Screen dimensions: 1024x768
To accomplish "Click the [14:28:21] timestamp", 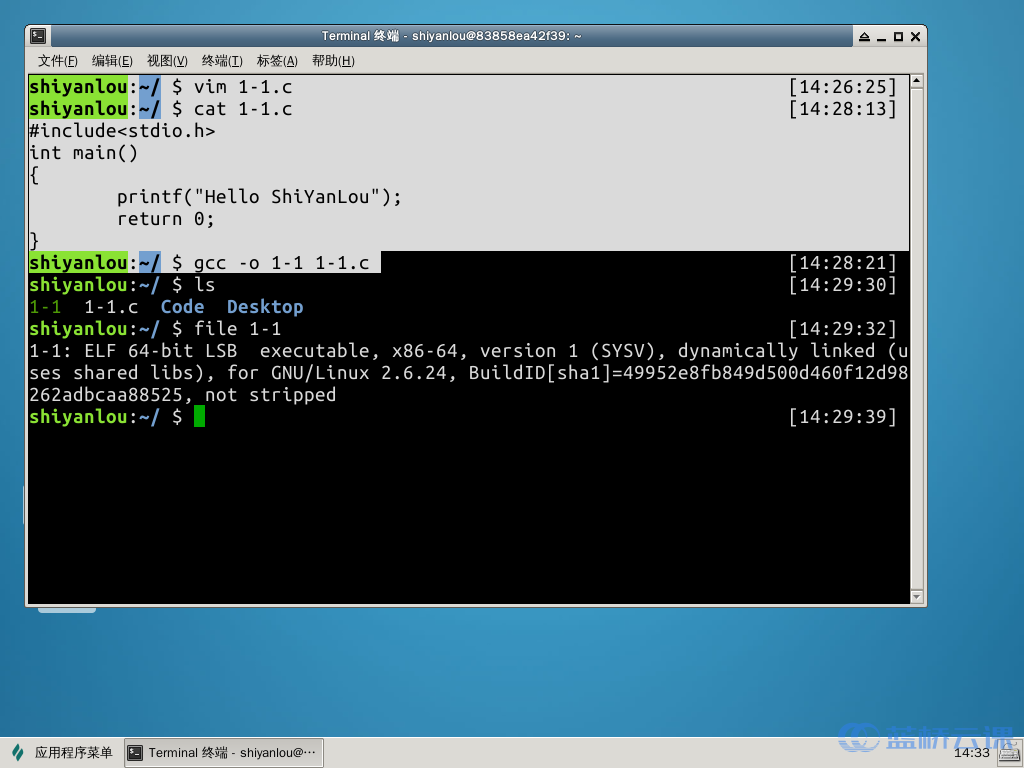I will click(842, 263).
